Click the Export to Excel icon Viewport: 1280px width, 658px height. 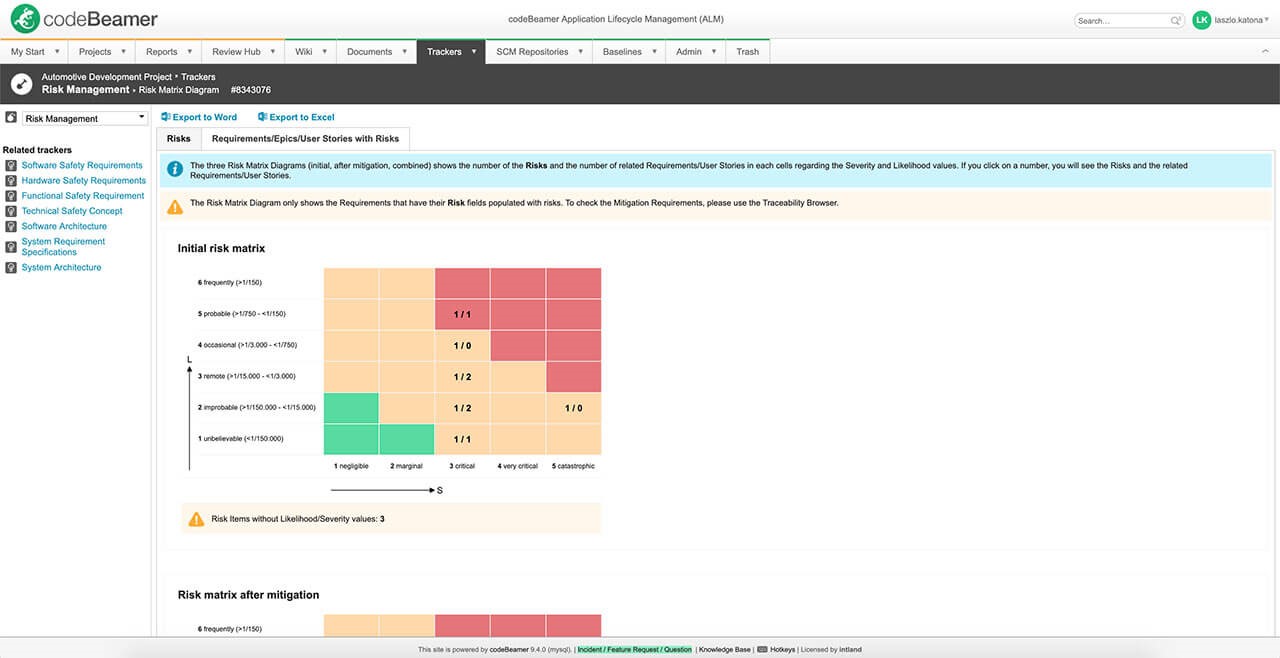click(x=262, y=117)
